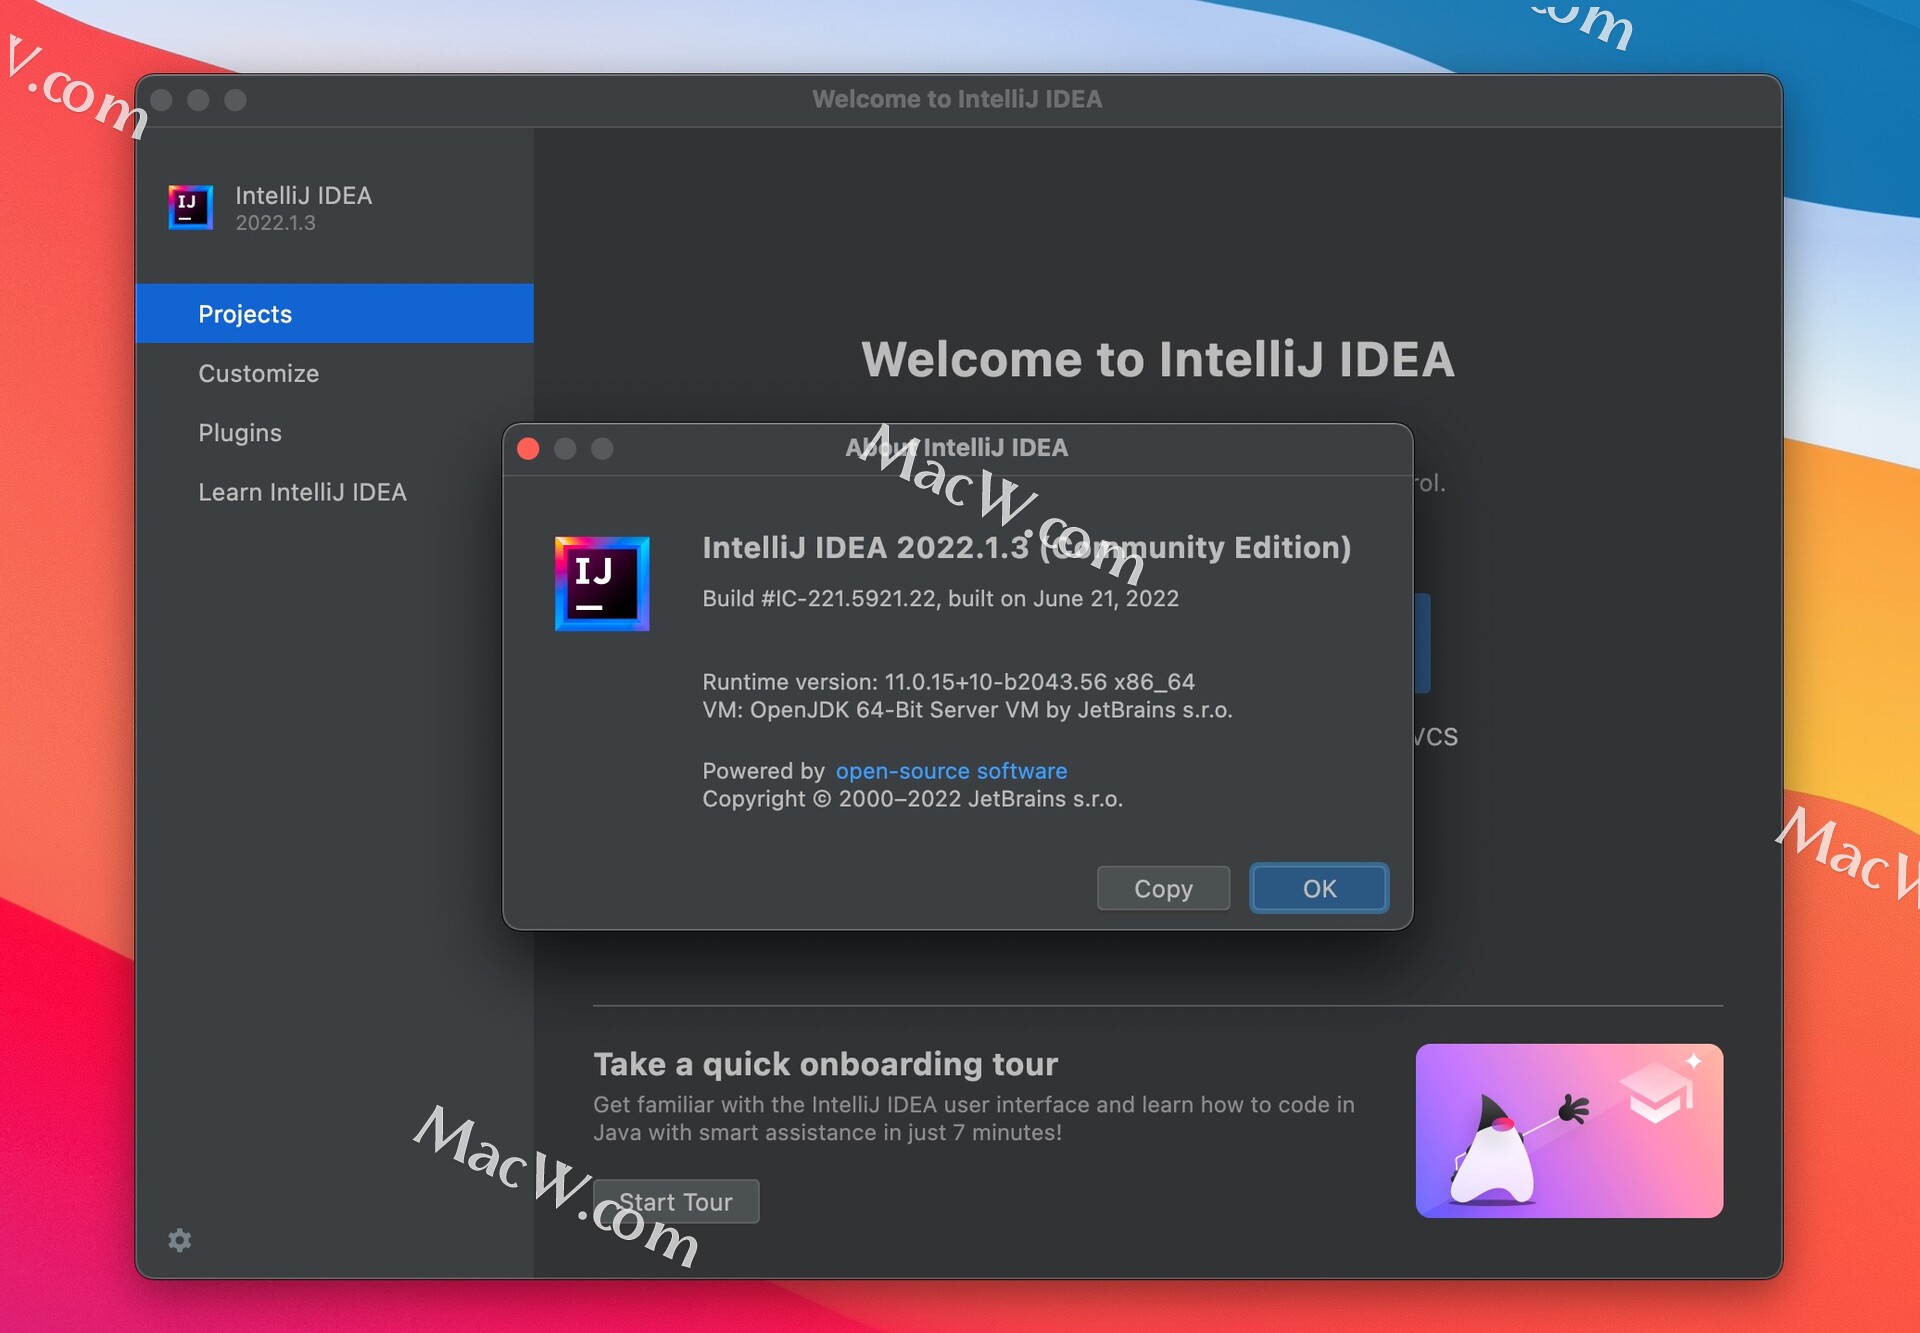This screenshot has width=1920, height=1333.
Task: Click the Welcome window title bar
Action: click(957, 99)
